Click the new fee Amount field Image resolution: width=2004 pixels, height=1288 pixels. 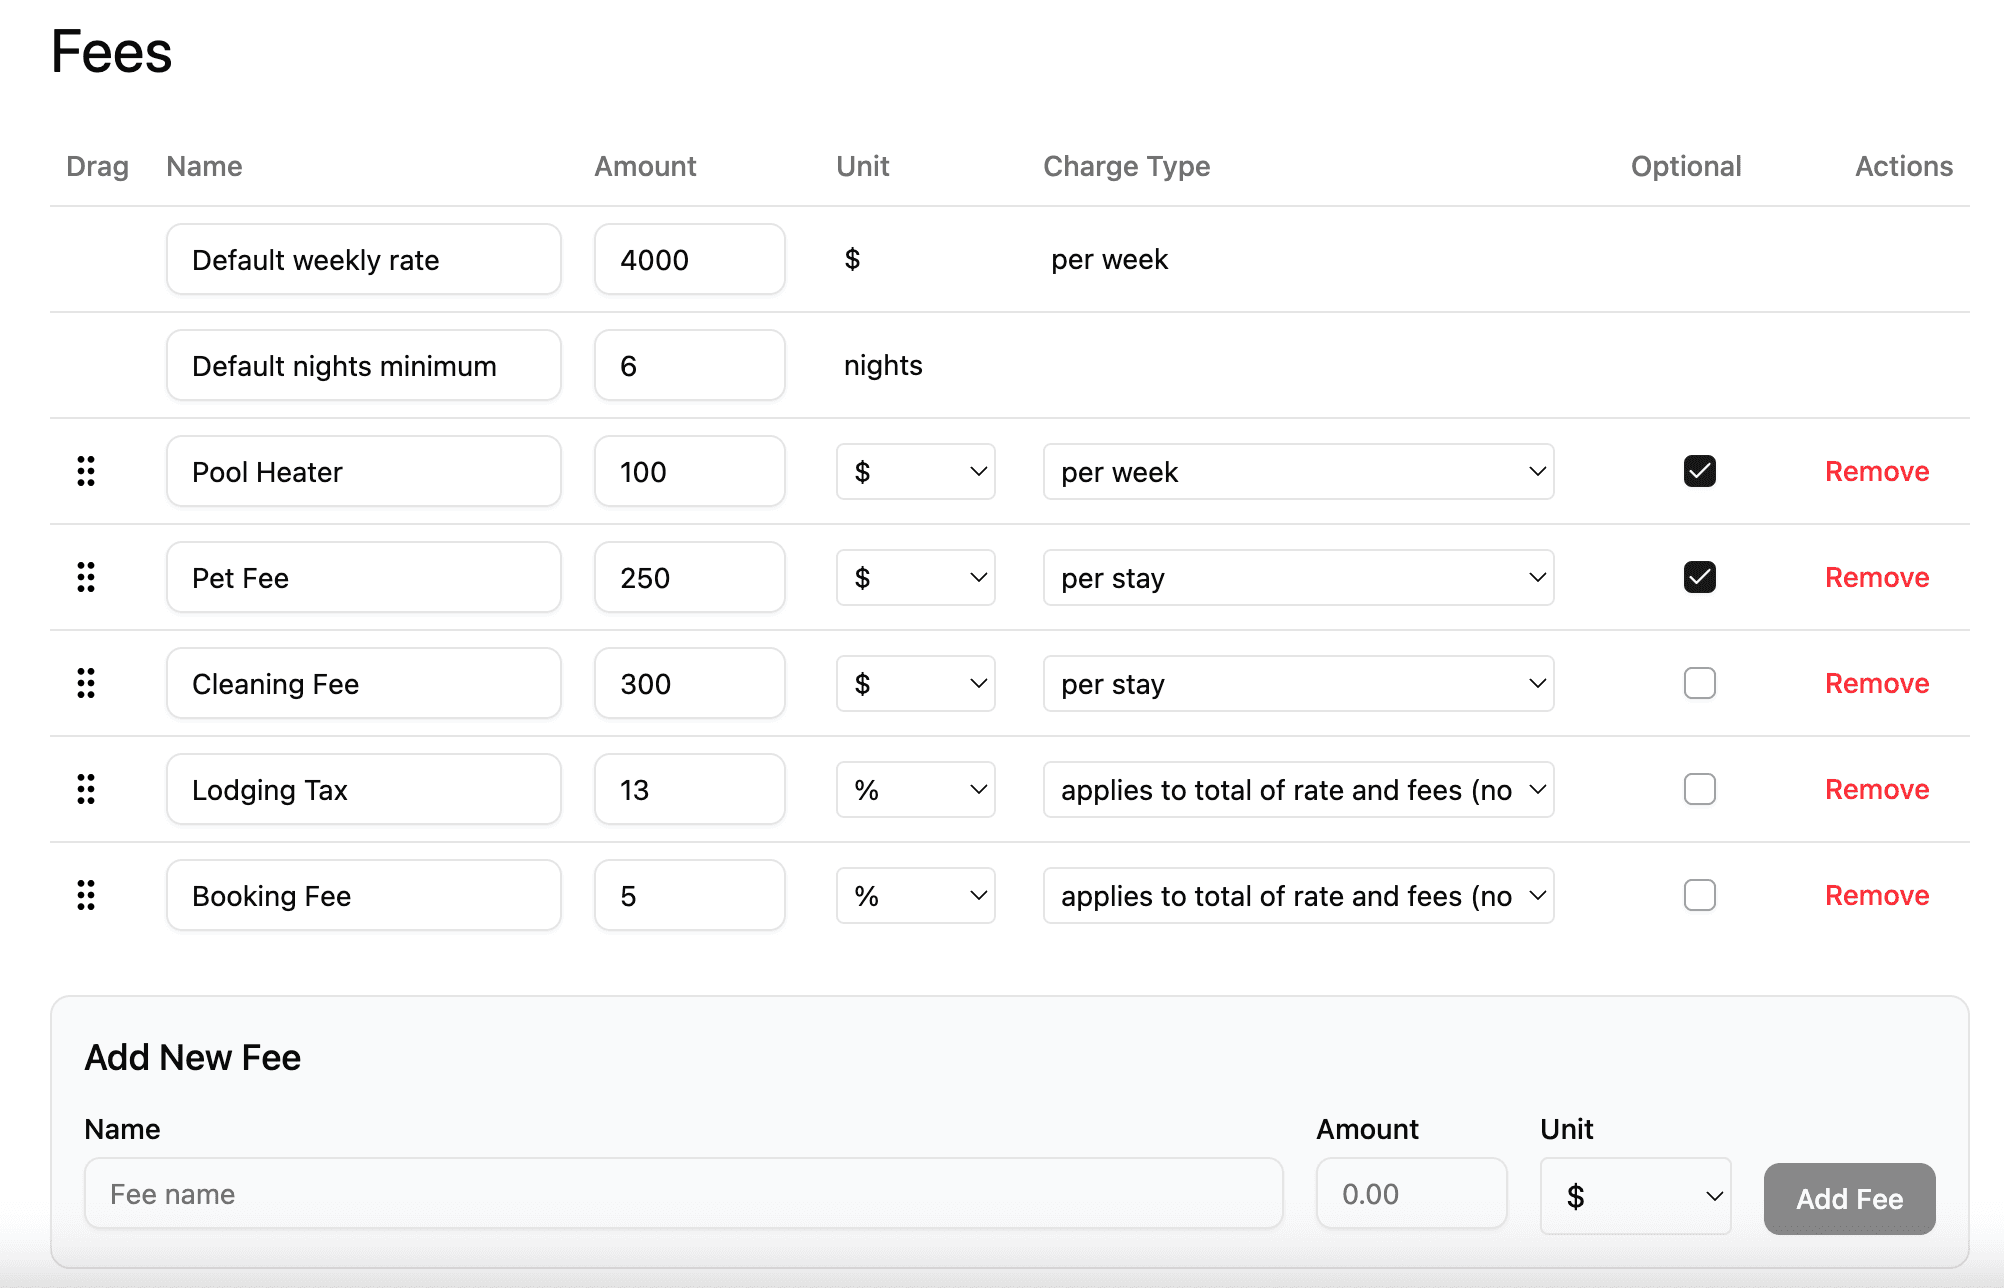click(x=1411, y=1193)
